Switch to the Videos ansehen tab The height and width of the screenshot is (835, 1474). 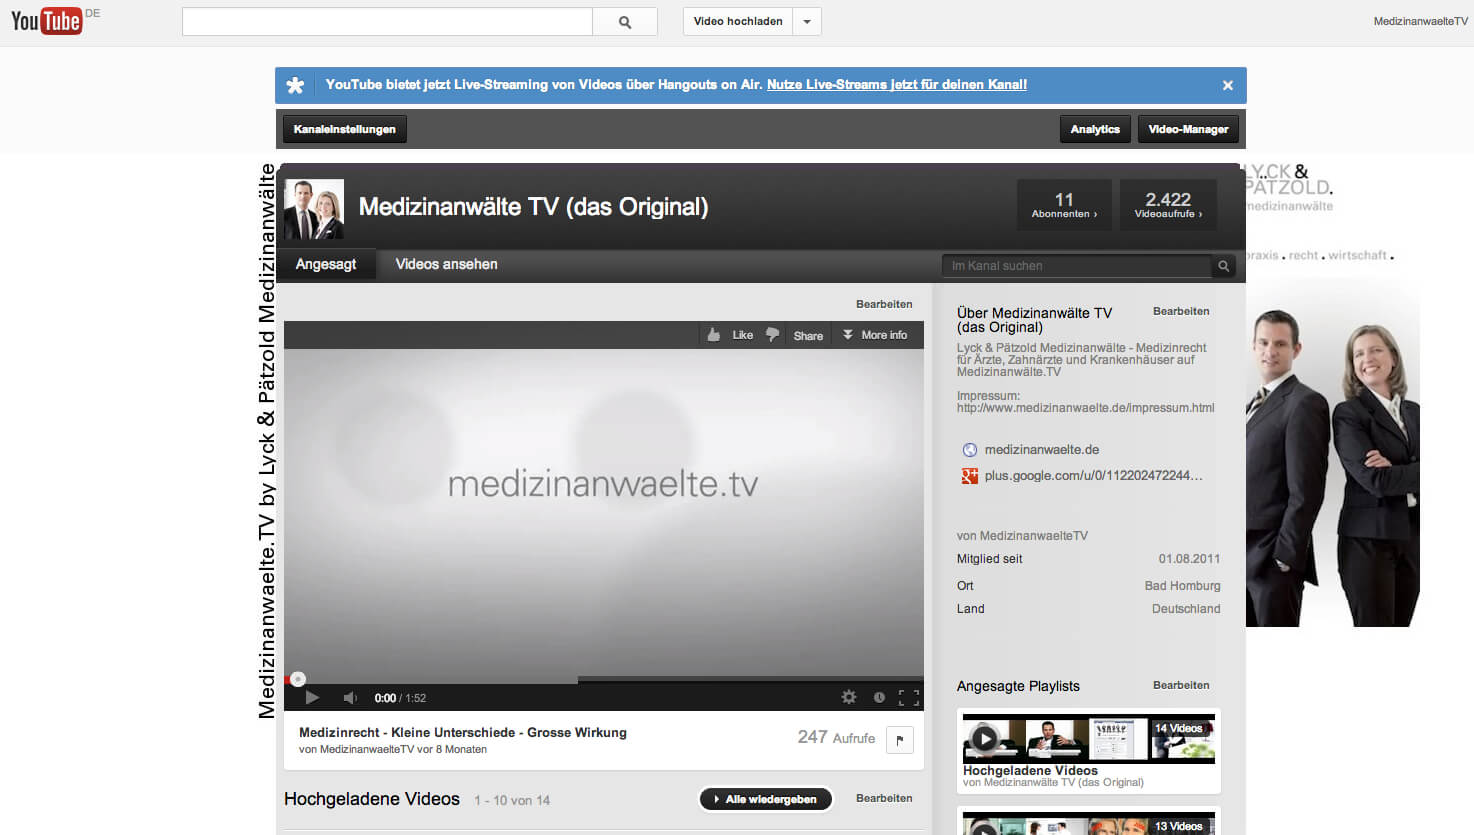[446, 264]
